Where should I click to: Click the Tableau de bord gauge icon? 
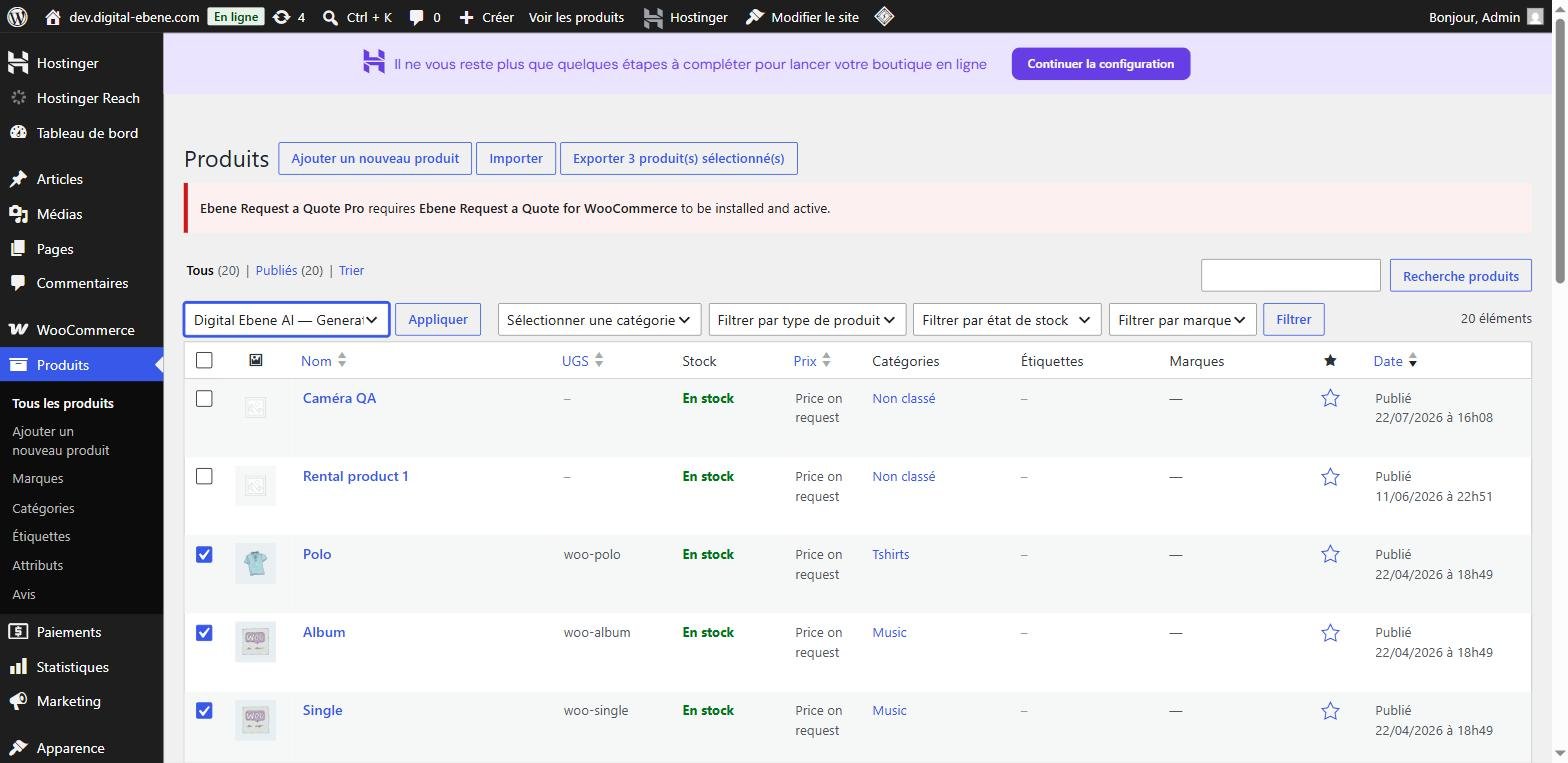click(18, 133)
